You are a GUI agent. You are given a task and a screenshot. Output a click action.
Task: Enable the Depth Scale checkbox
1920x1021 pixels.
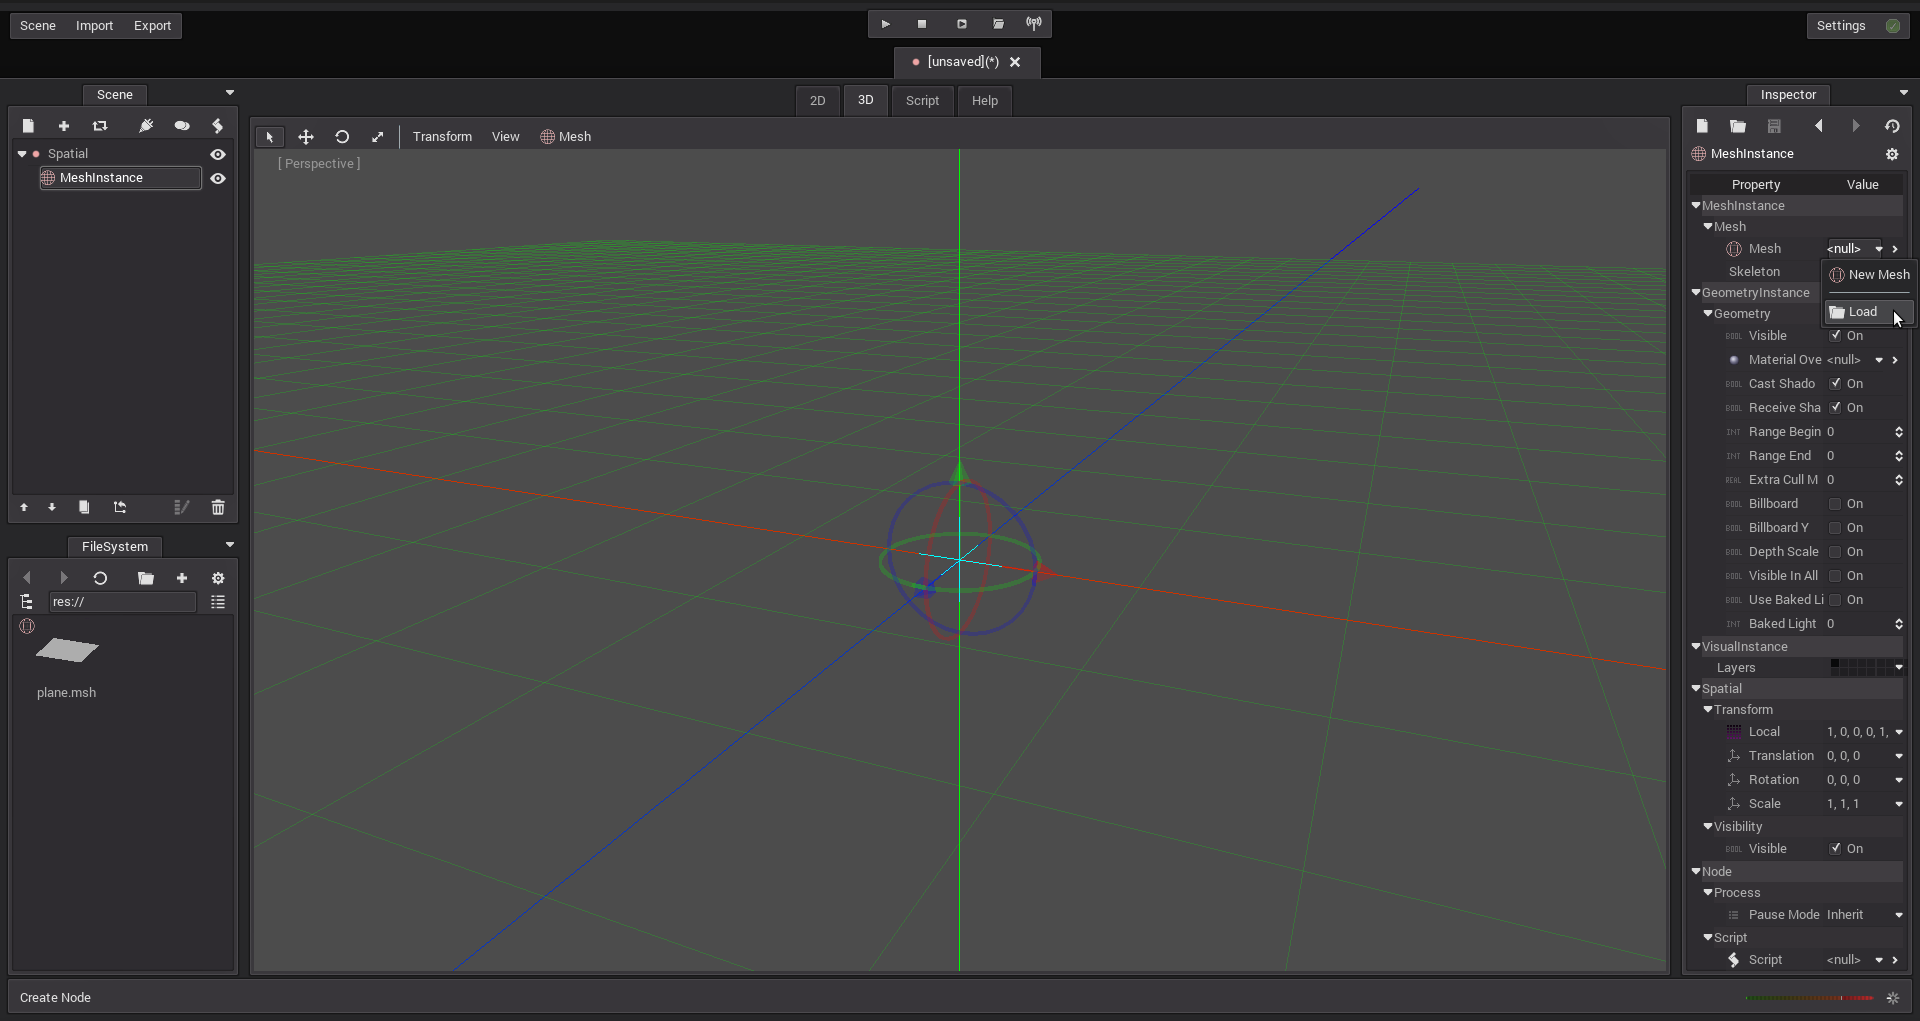coord(1835,552)
